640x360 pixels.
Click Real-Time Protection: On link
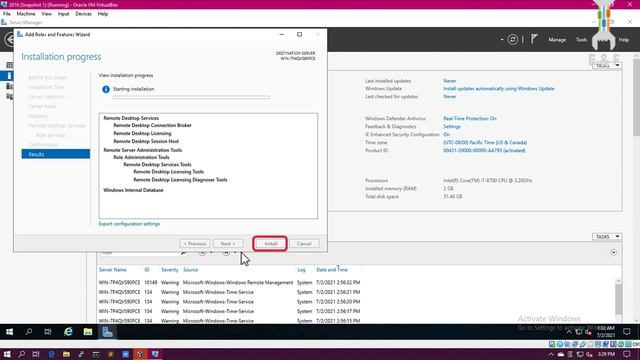(470, 118)
